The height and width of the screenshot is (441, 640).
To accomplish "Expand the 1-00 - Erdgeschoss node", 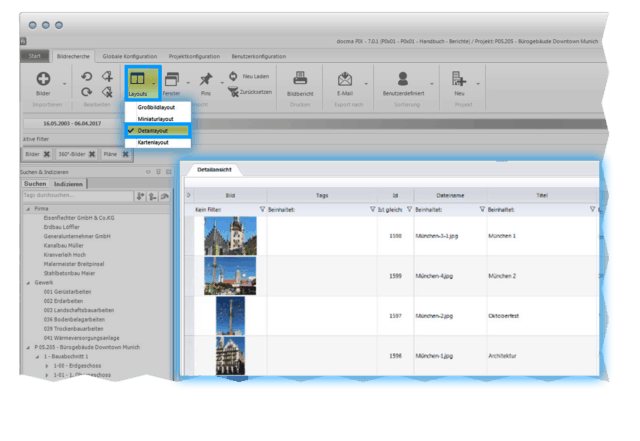I will [47, 366].
